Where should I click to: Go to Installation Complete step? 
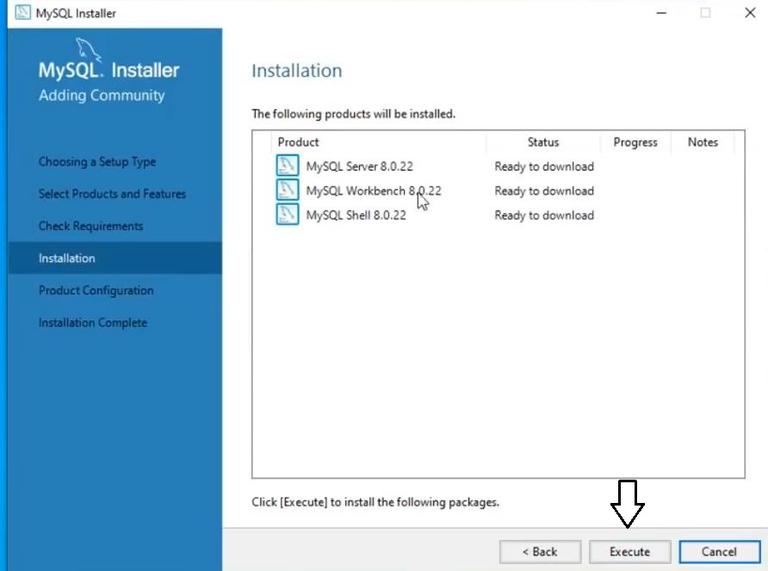[x=93, y=323]
